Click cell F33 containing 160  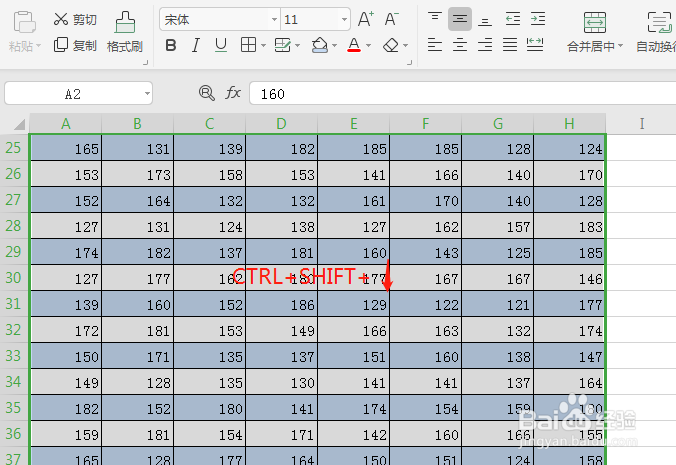click(x=426, y=356)
